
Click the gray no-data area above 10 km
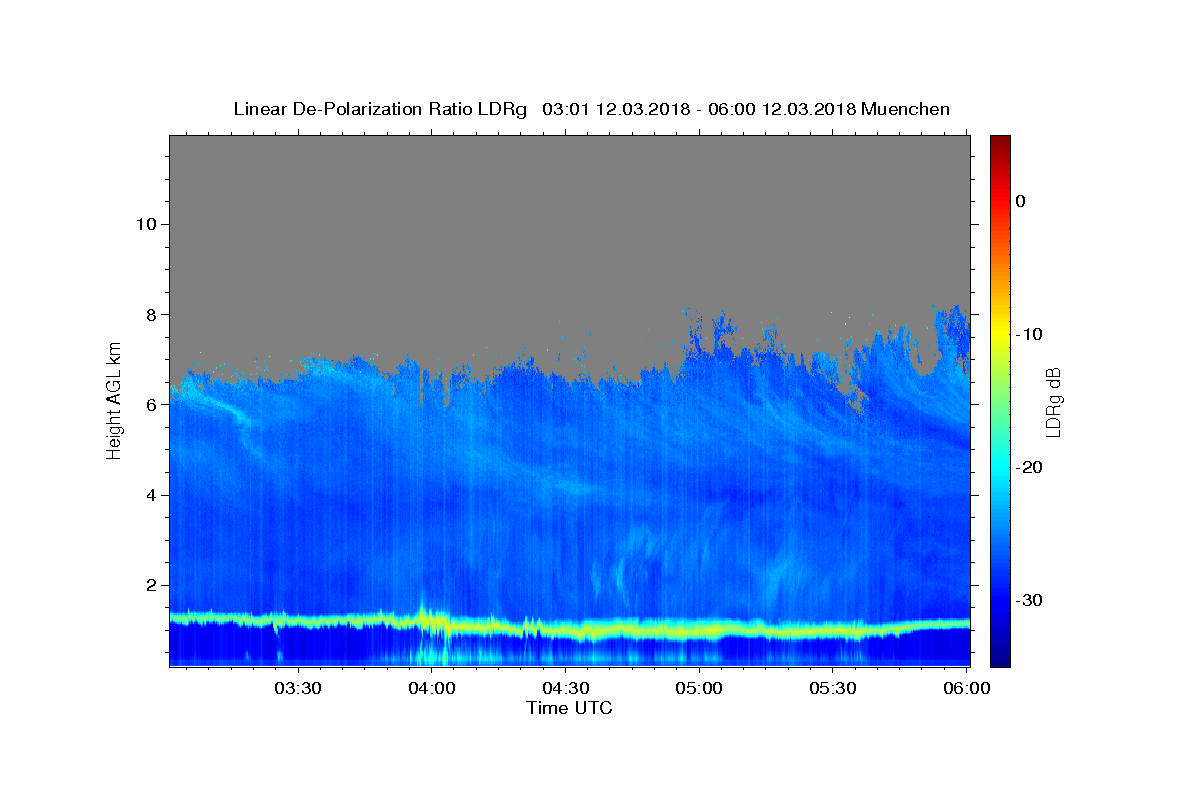pyautogui.click(x=570, y=180)
